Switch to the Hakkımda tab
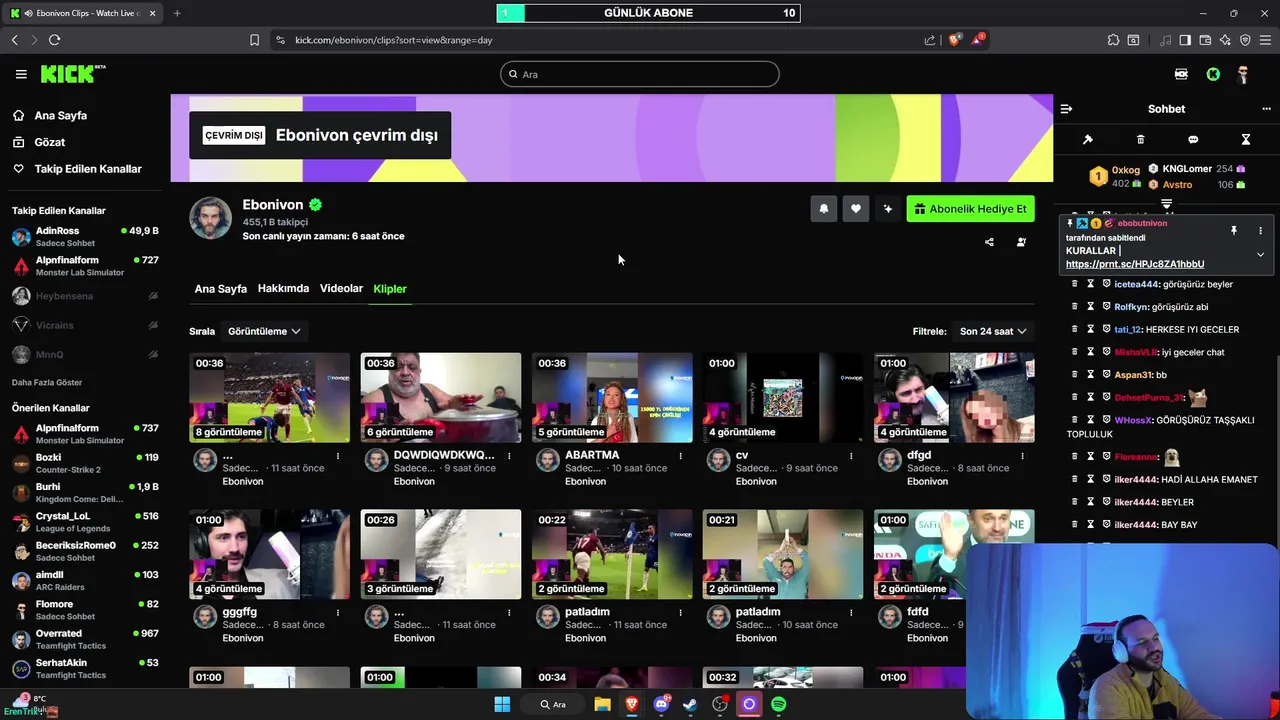The width and height of the screenshot is (1280, 720). pos(283,289)
